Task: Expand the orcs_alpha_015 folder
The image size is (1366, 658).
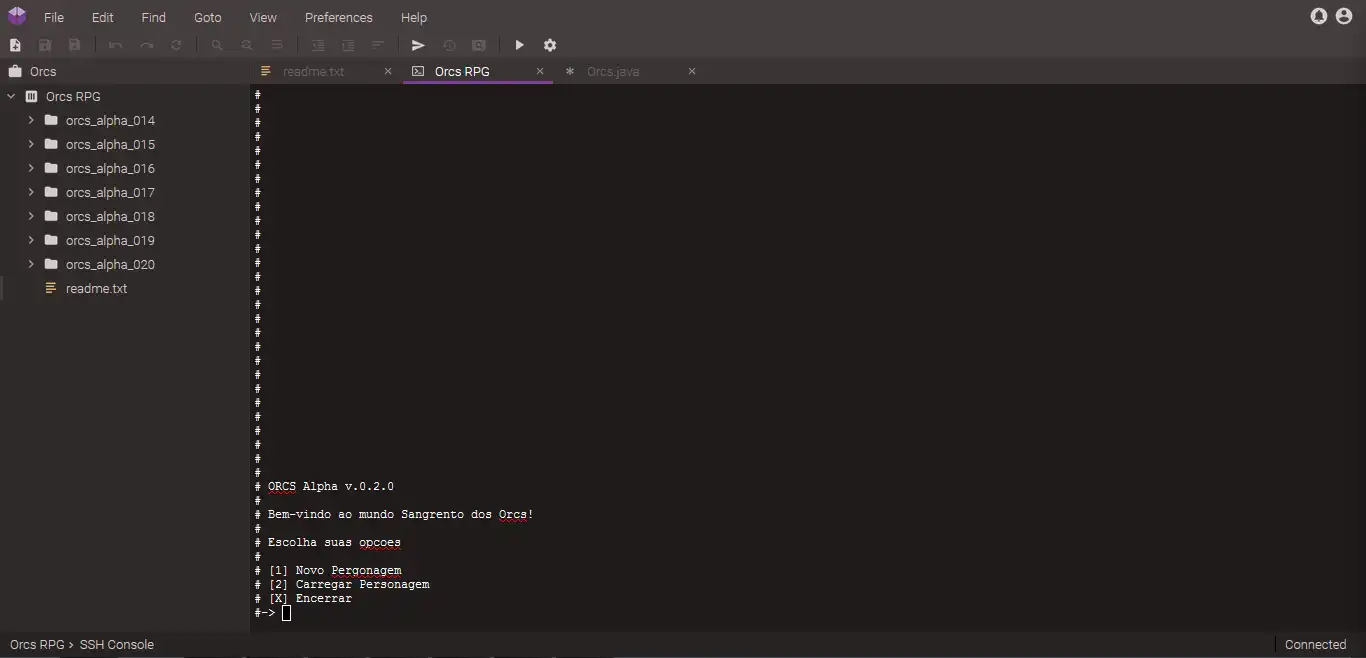Action: (31, 144)
